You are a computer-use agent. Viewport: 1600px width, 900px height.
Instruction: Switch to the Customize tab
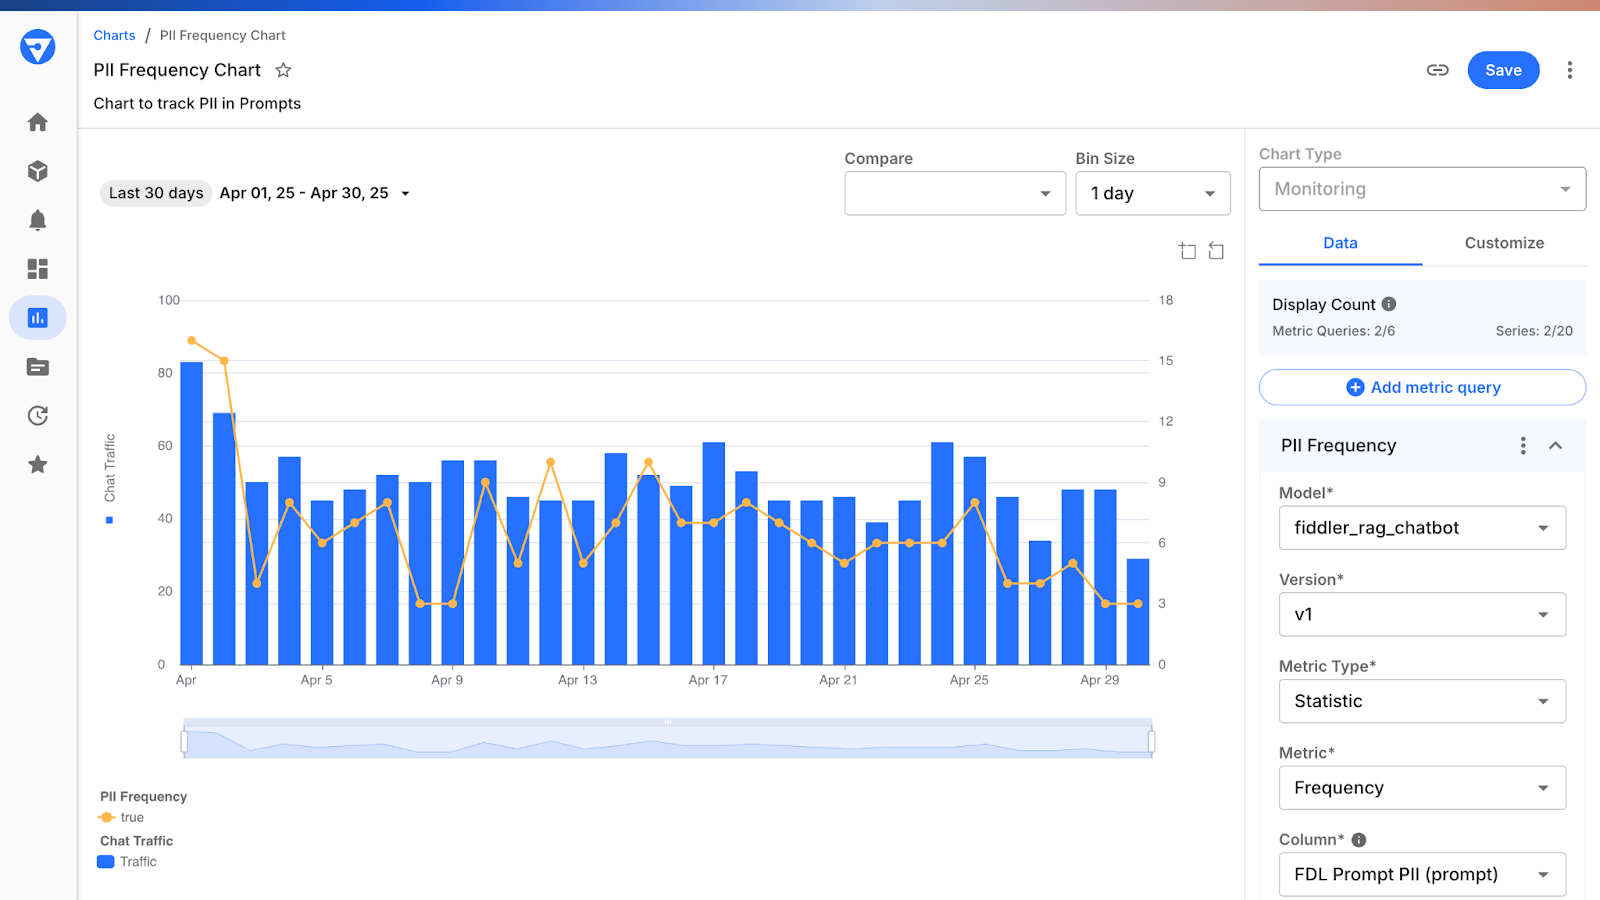click(1504, 243)
